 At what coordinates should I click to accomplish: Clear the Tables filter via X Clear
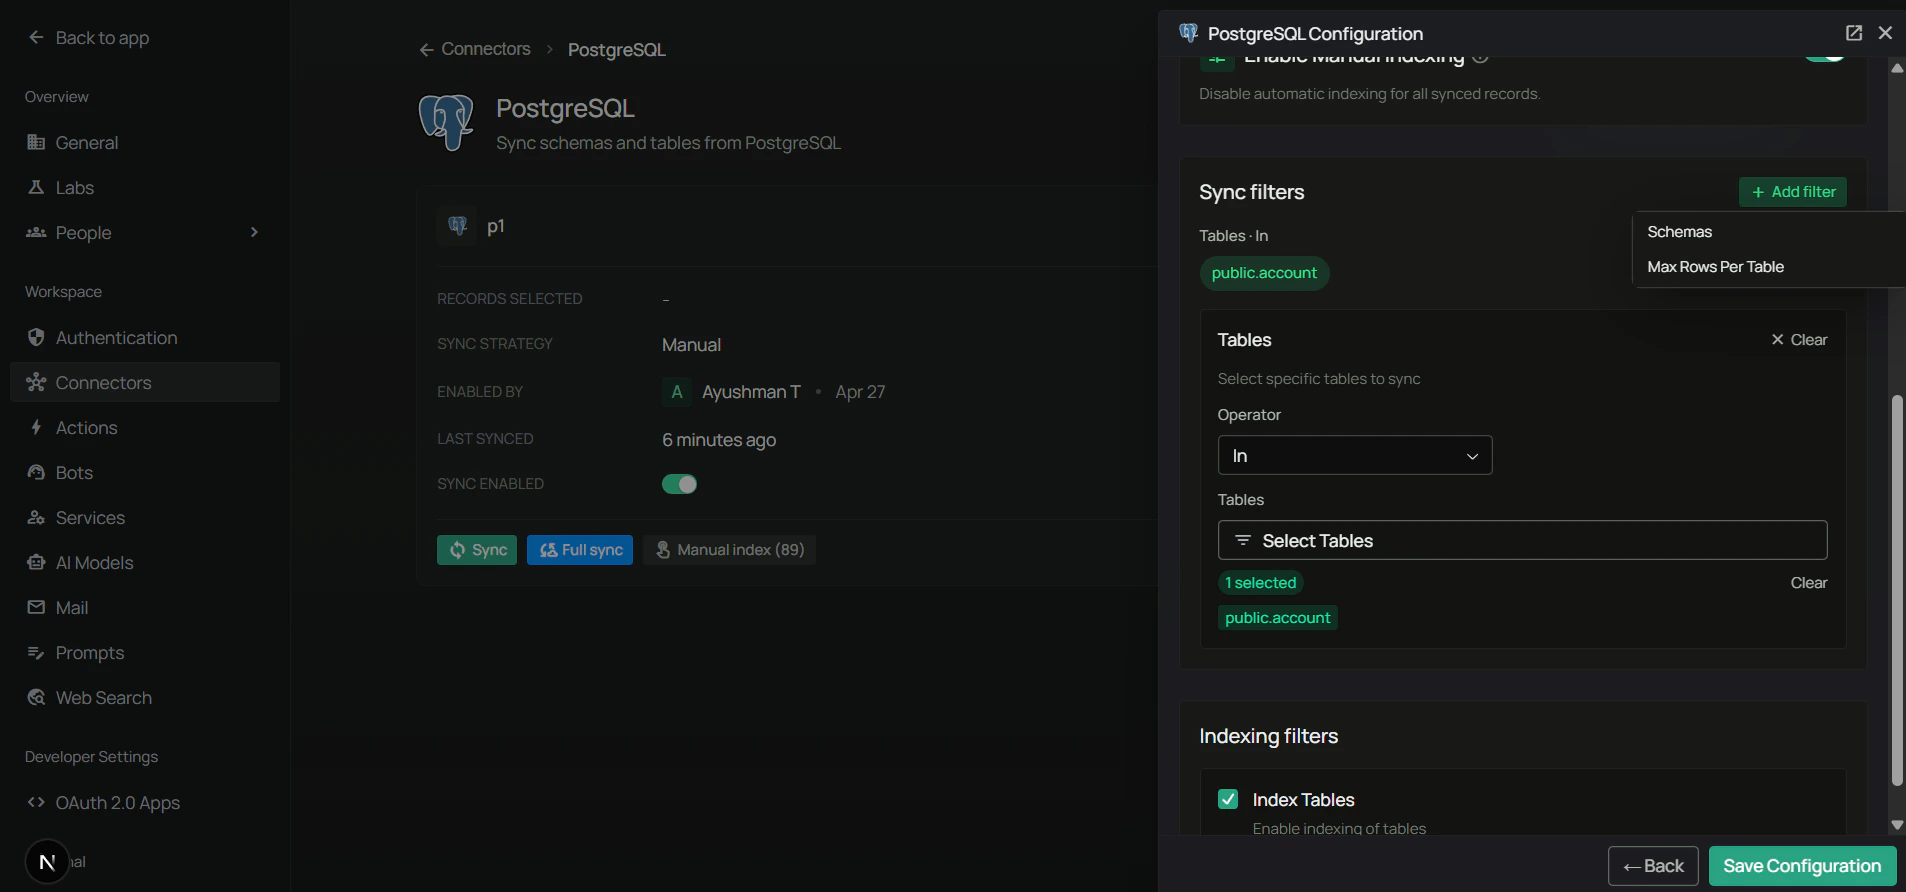point(1799,340)
